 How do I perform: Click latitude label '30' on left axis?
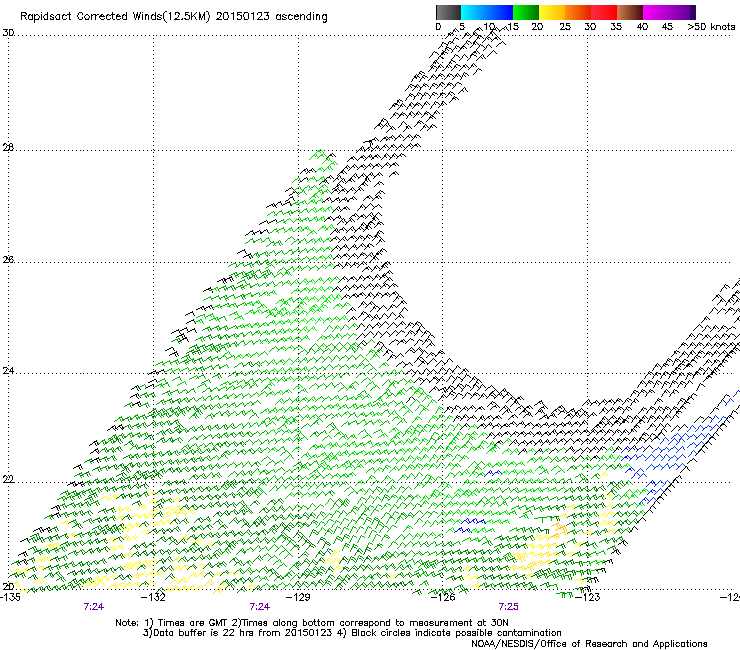point(8,33)
